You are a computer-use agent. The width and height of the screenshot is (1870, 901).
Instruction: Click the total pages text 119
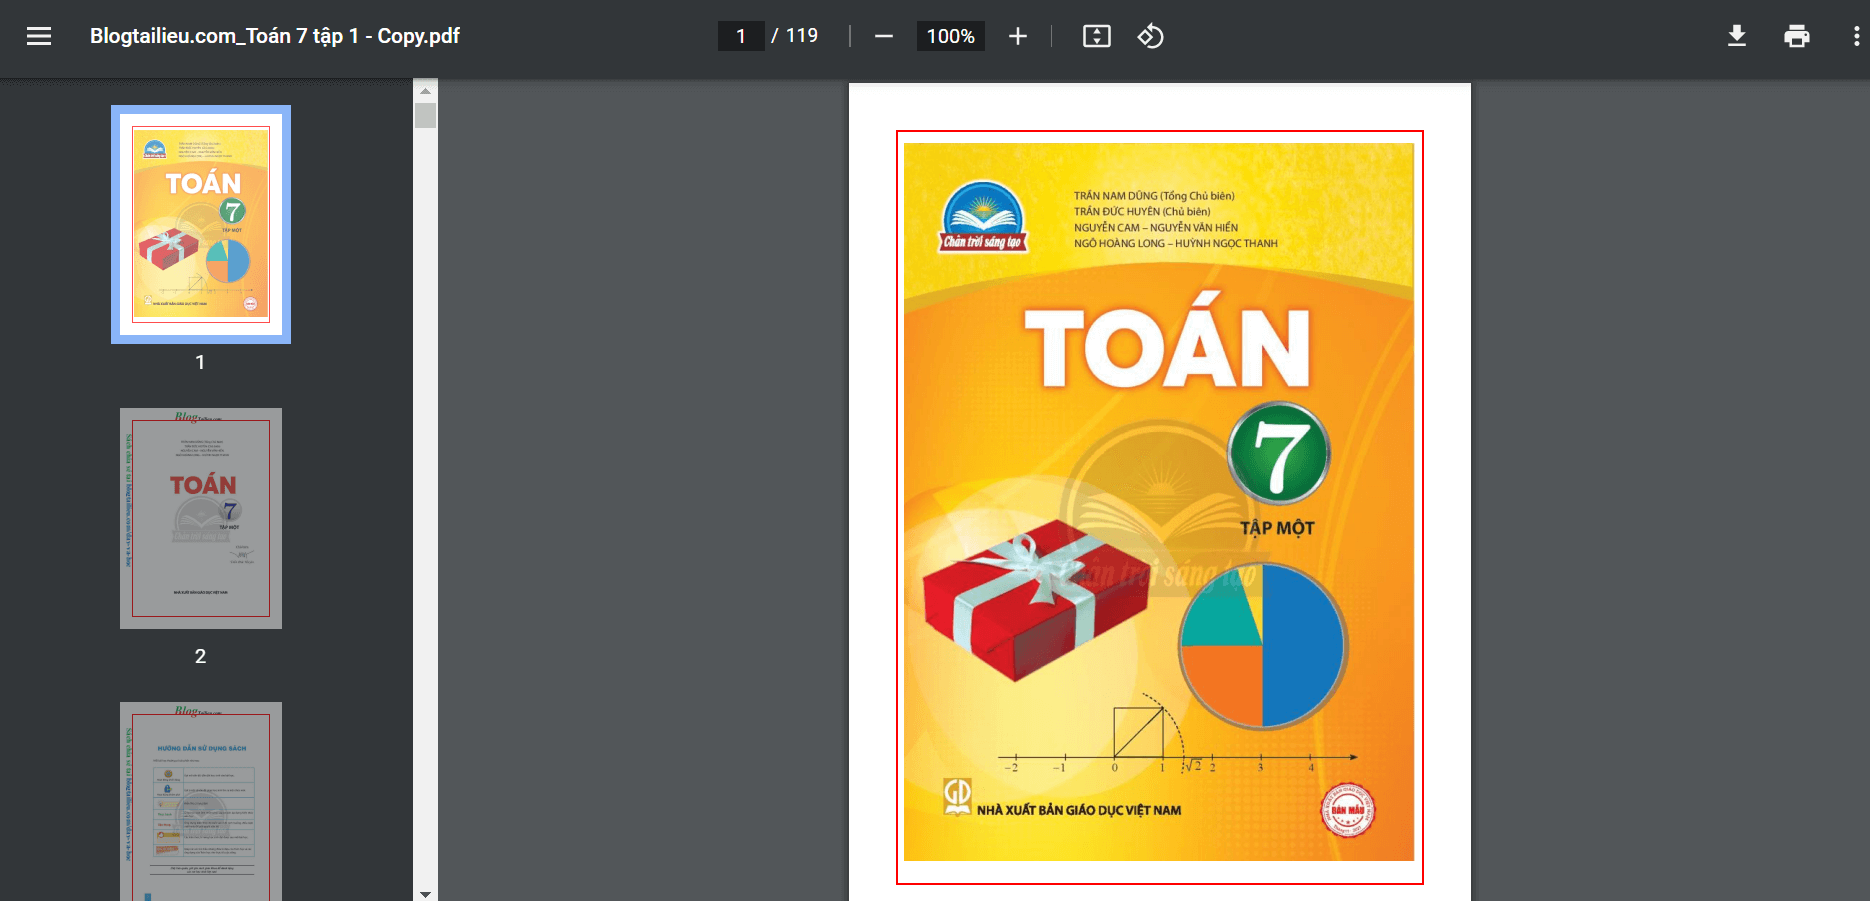(x=802, y=36)
